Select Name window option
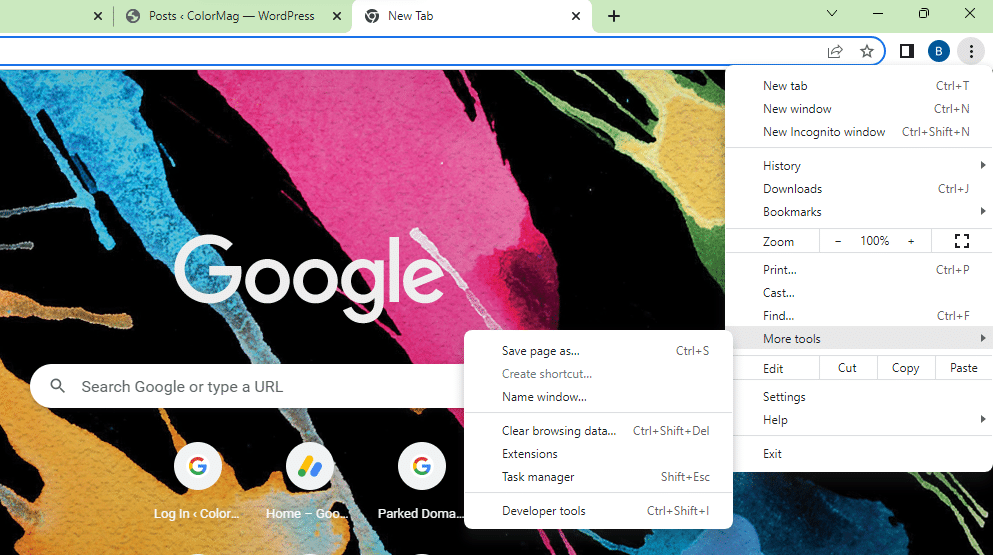The image size is (993, 555). [598, 397]
